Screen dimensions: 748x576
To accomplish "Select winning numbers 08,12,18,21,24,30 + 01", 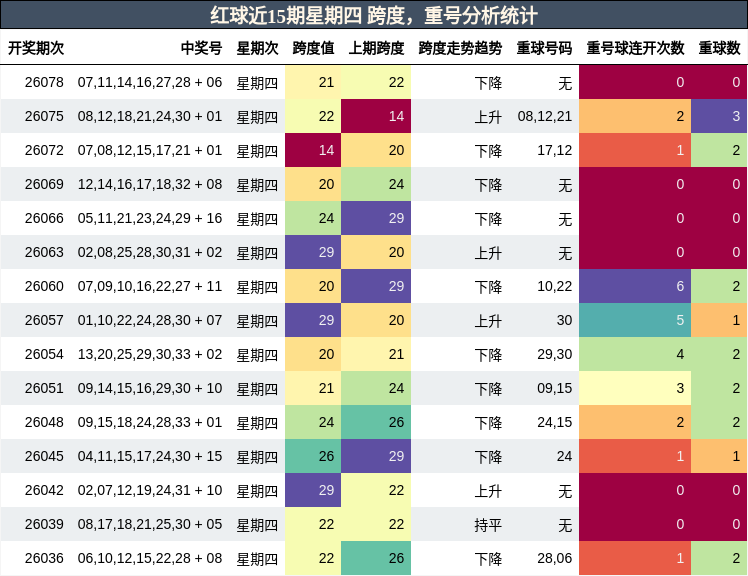I will [150, 116].
